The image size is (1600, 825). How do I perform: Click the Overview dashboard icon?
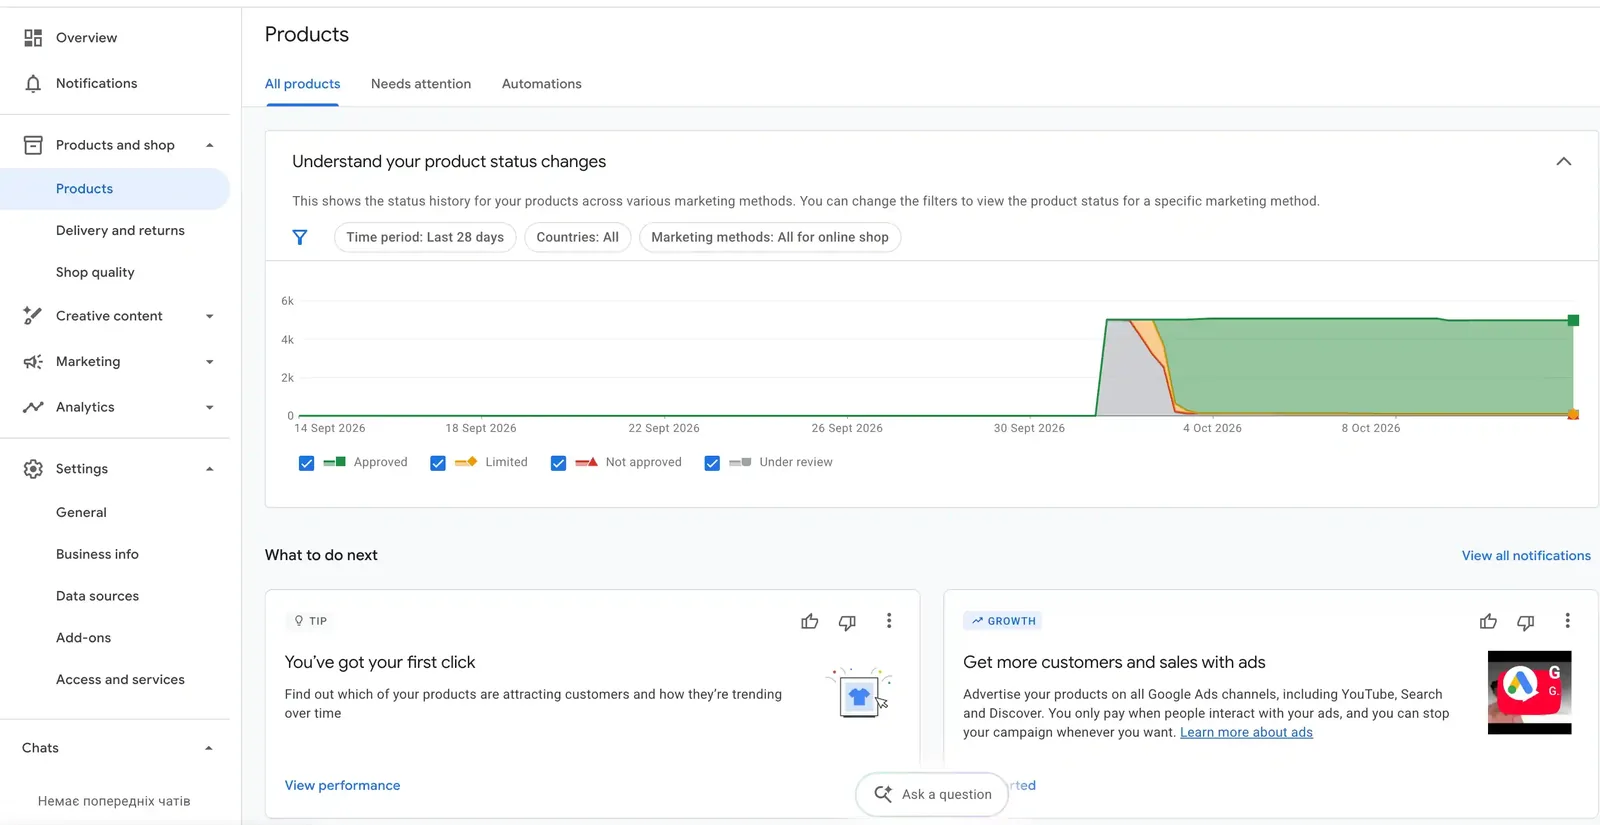click(x=33, y=38)
